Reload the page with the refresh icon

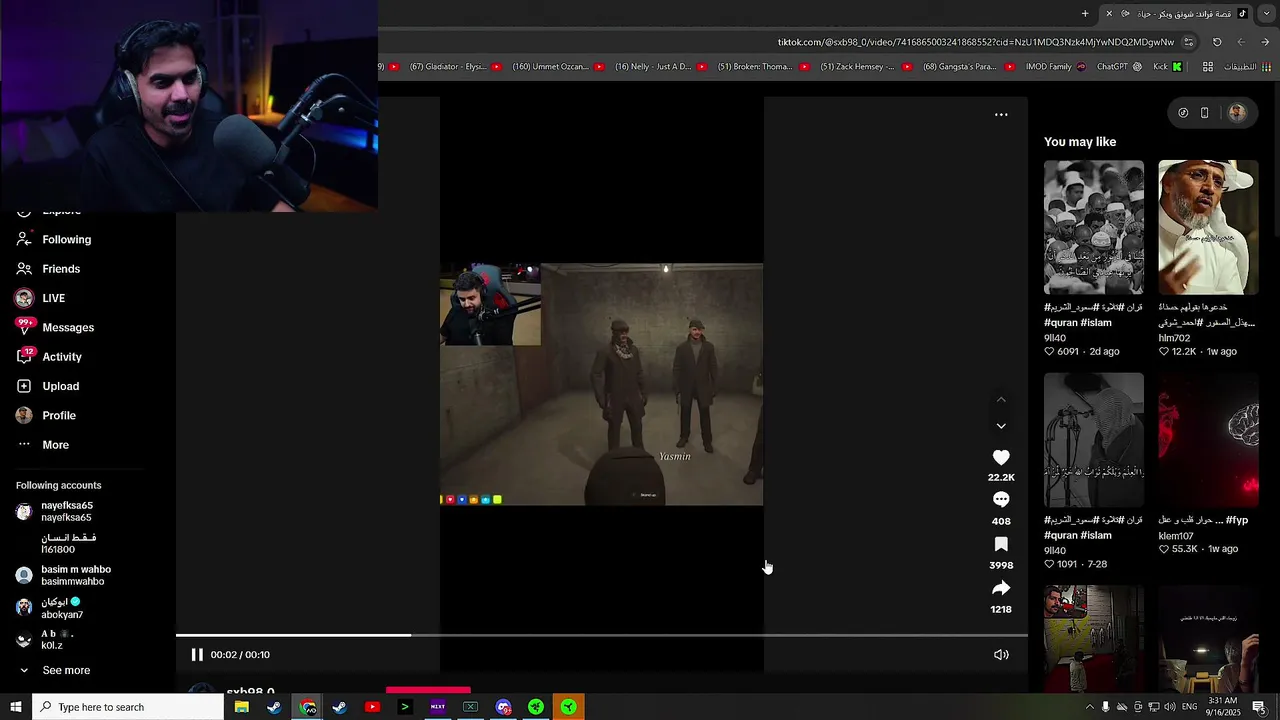[x=1217, y=42]
